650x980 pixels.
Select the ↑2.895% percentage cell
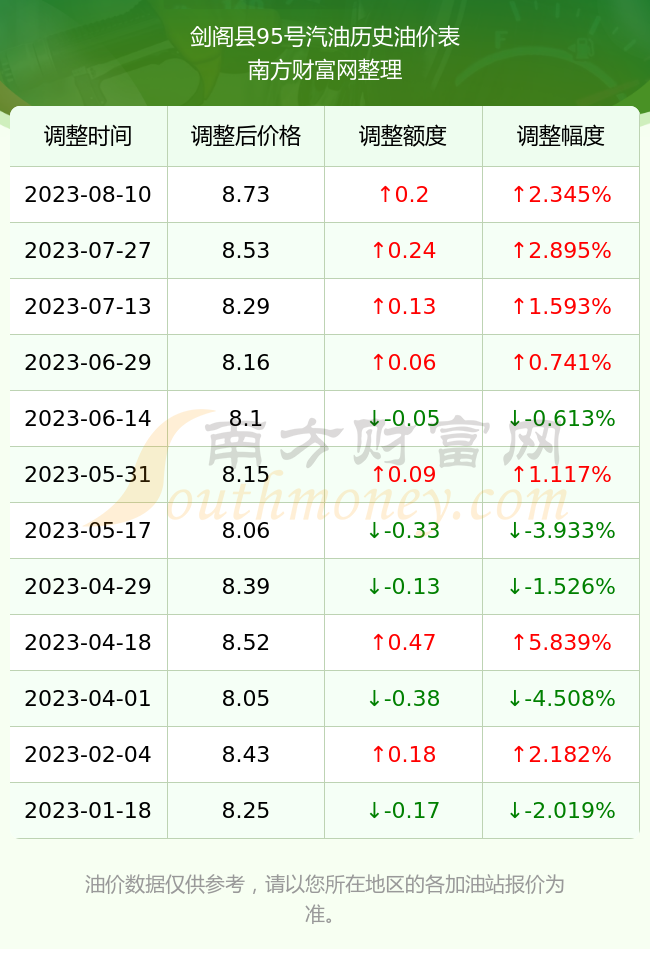pos(561,251)
